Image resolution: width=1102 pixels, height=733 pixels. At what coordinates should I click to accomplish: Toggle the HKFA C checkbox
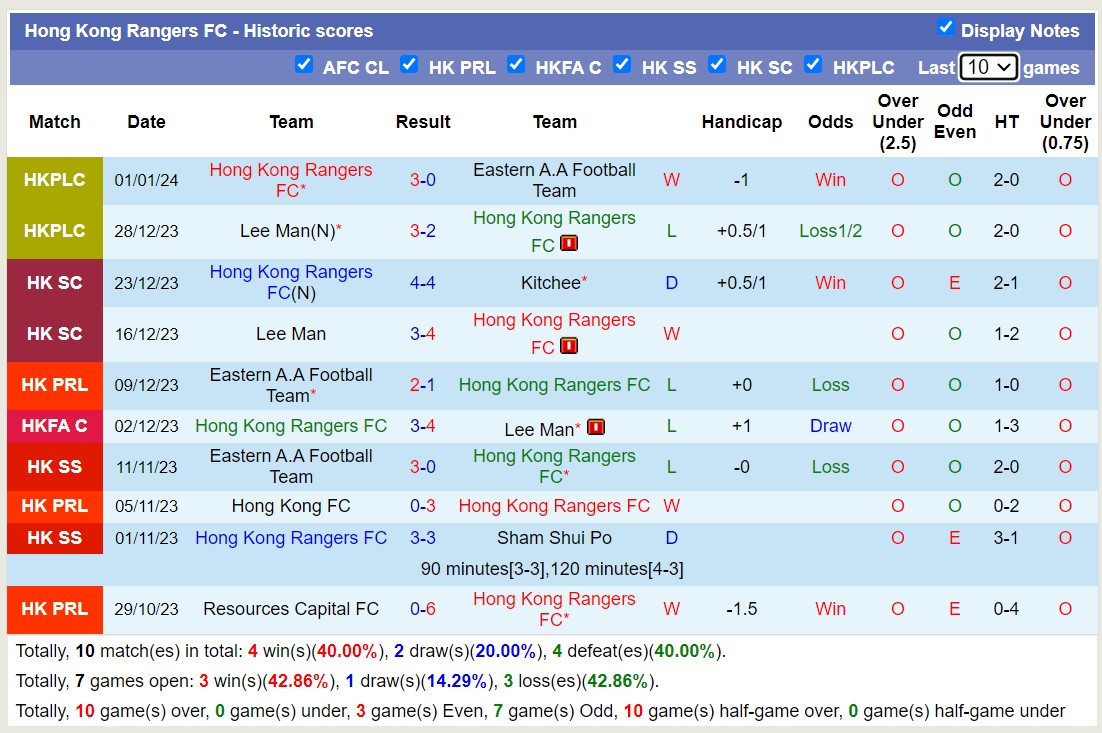pyautogui.click(x=516, y=65)
